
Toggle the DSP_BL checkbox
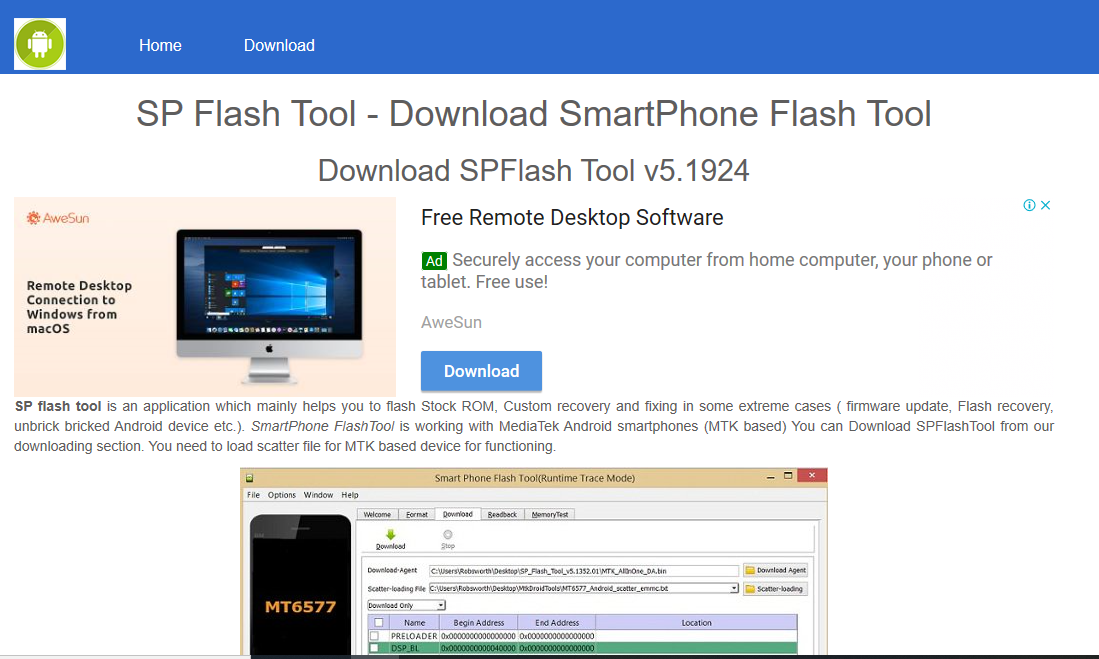click(374, 648)
